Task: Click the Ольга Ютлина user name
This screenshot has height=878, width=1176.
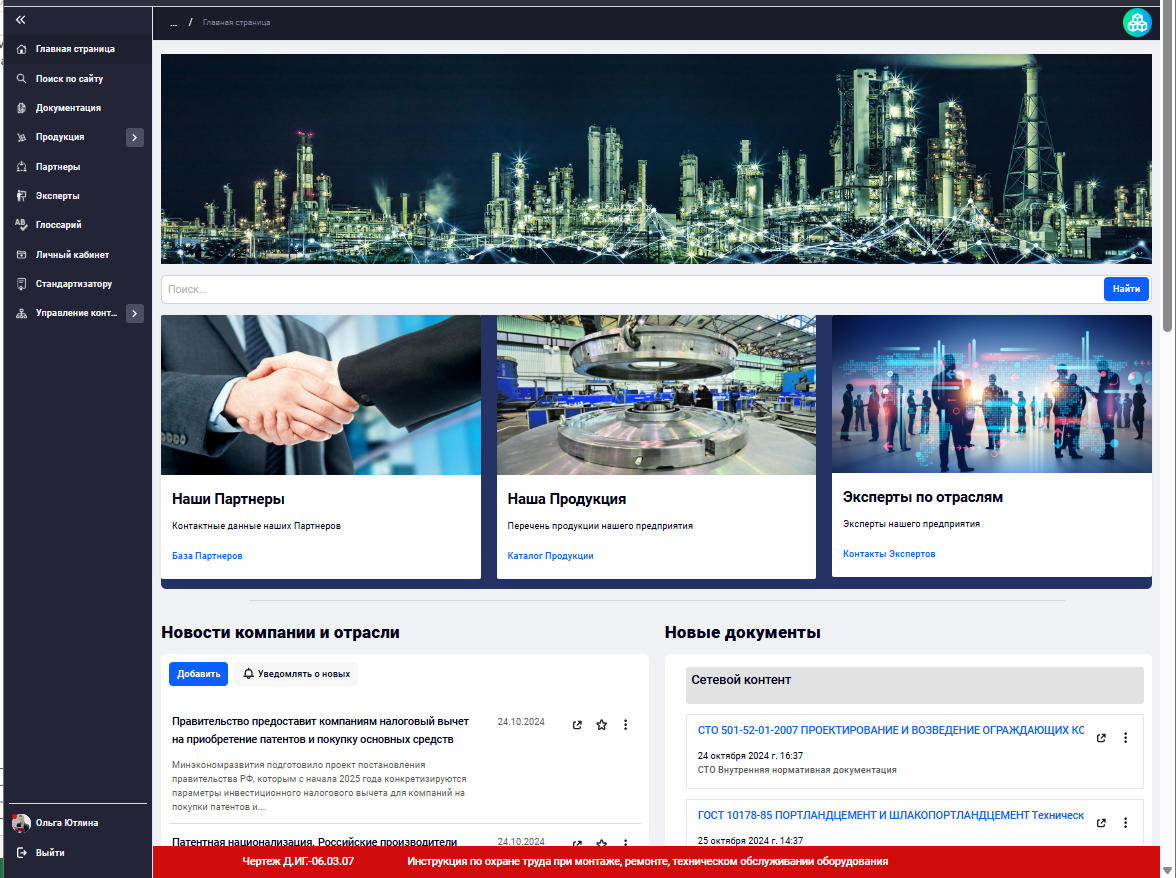Action: [x=67, y=823]
